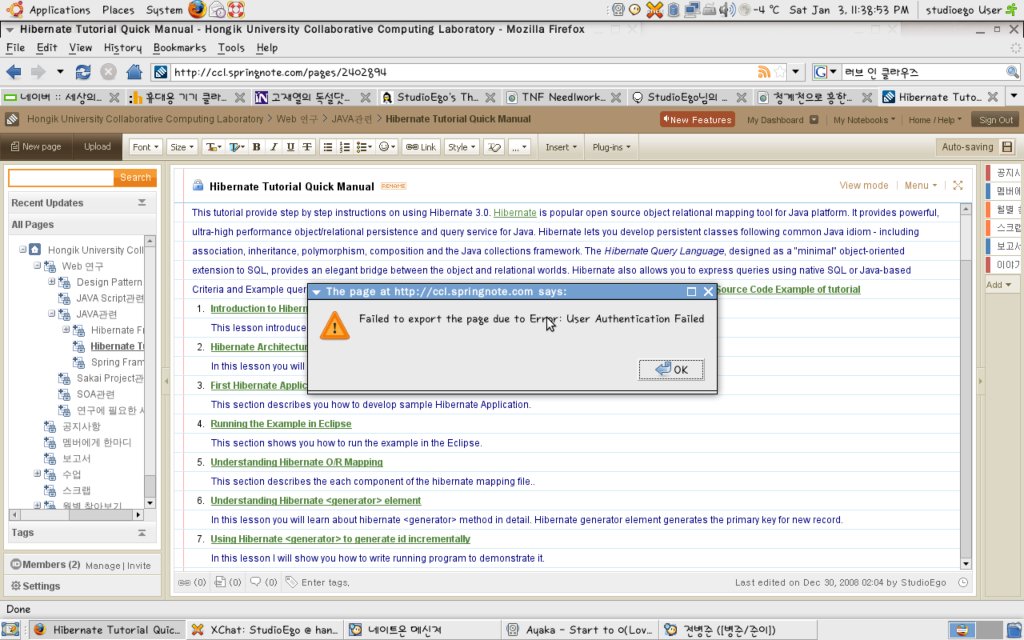
Task: Bookmark this page with the star icon
Action: (779, 72)
